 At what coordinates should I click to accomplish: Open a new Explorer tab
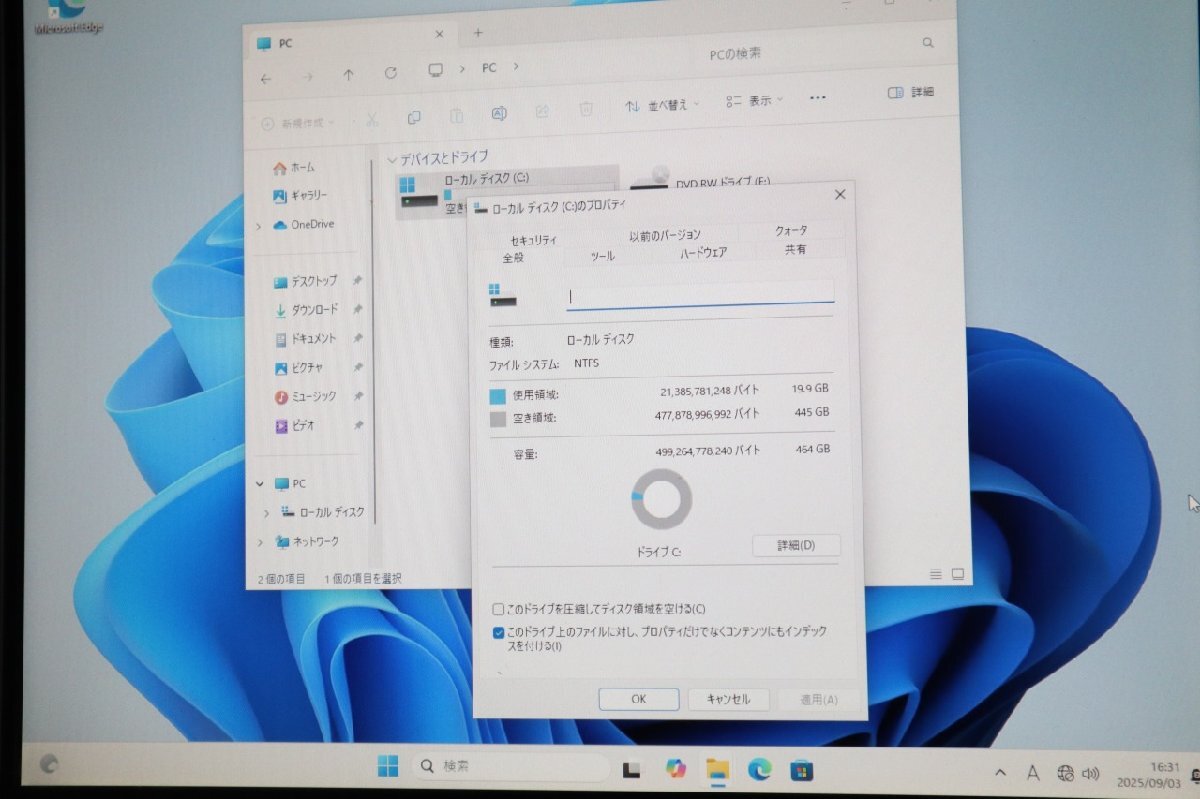click(x=478, y=33)
